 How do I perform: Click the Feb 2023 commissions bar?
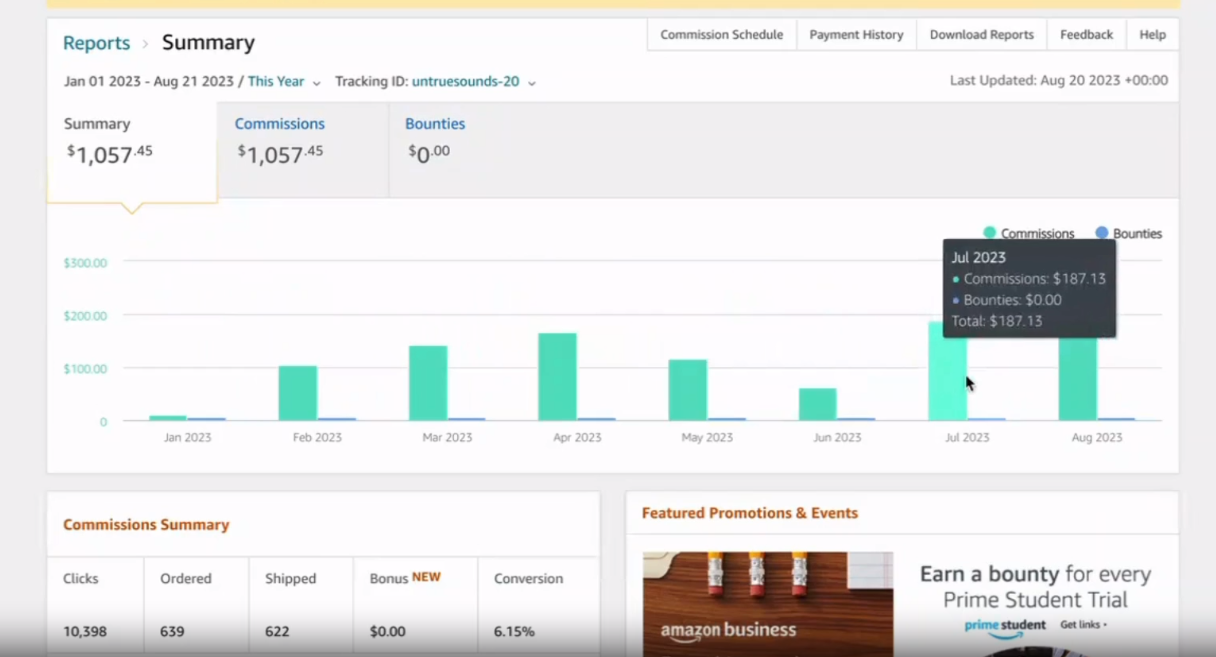297,393
